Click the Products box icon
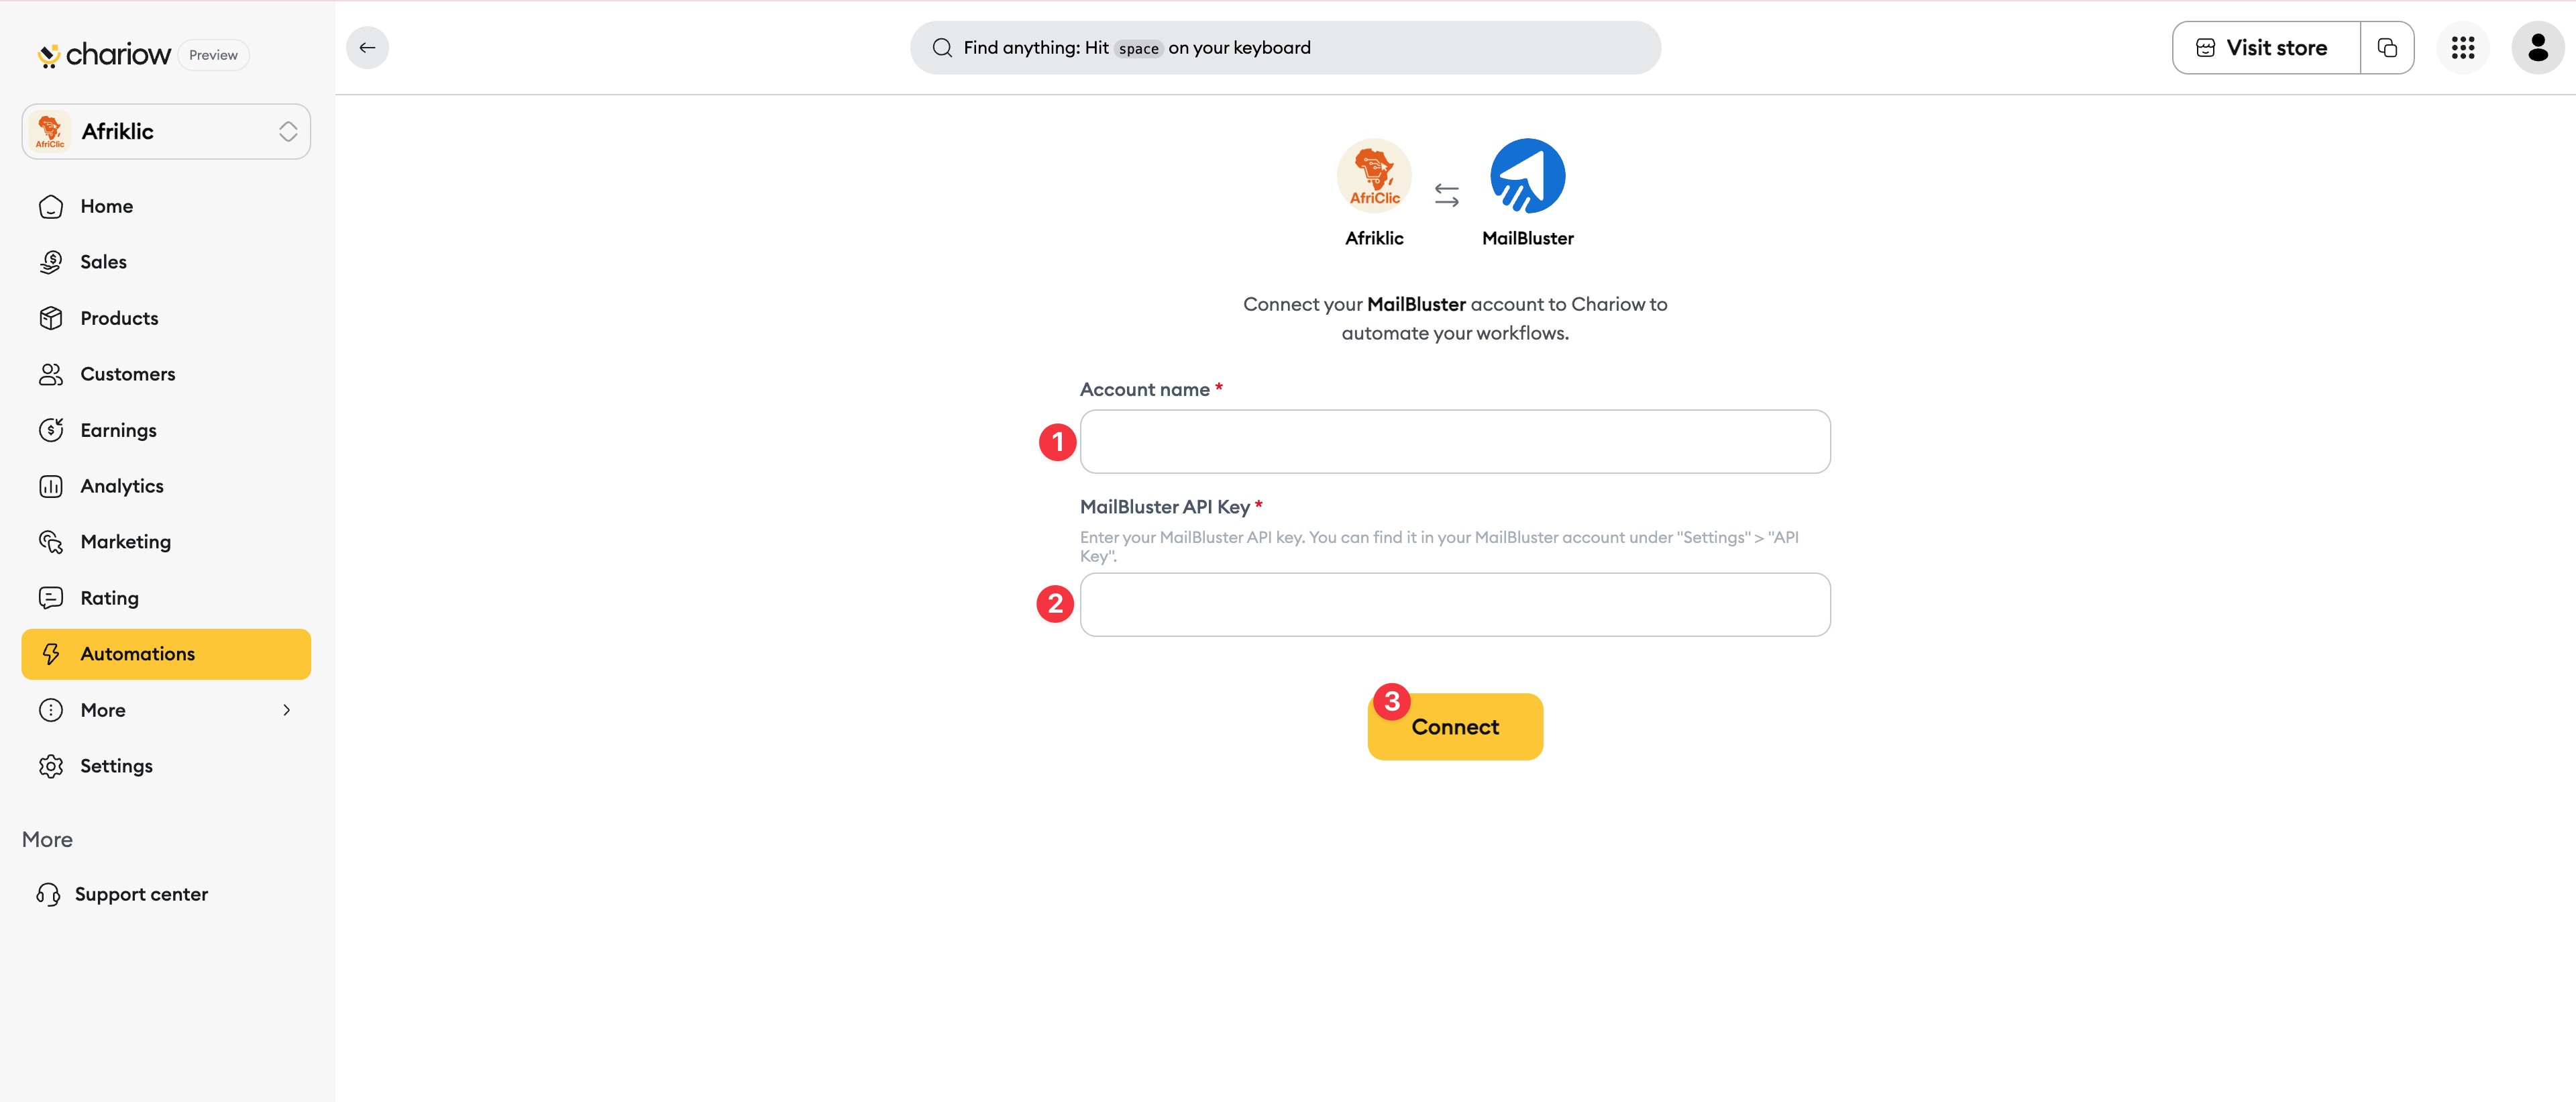Image resolution: width=2576 pixels, height=1102 pixels. (51, 318)
